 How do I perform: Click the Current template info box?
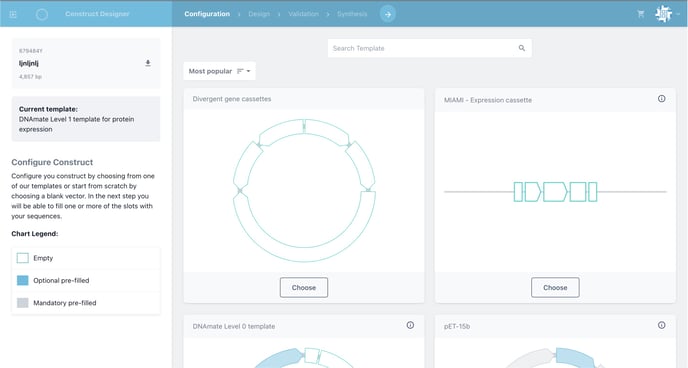point(86,119)
